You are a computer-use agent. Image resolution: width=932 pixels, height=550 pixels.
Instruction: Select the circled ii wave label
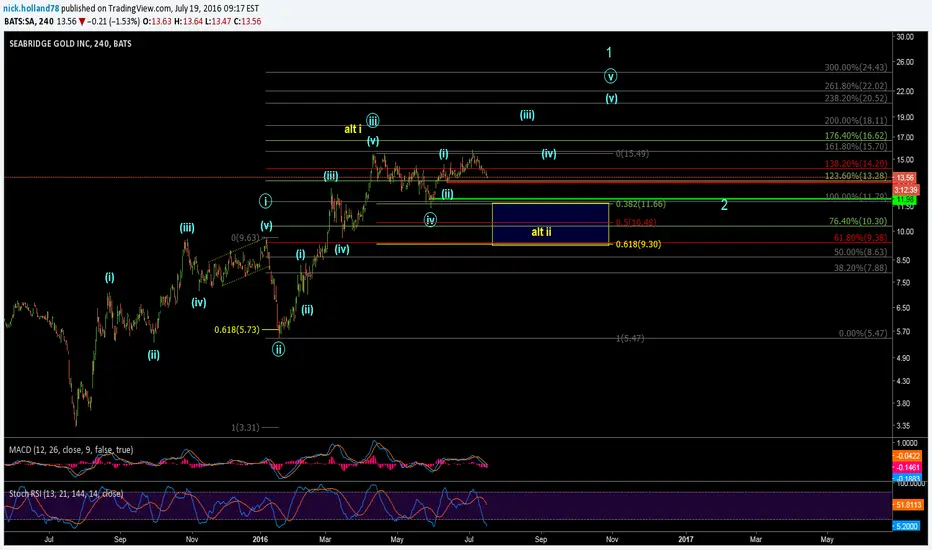click(278, 349)
